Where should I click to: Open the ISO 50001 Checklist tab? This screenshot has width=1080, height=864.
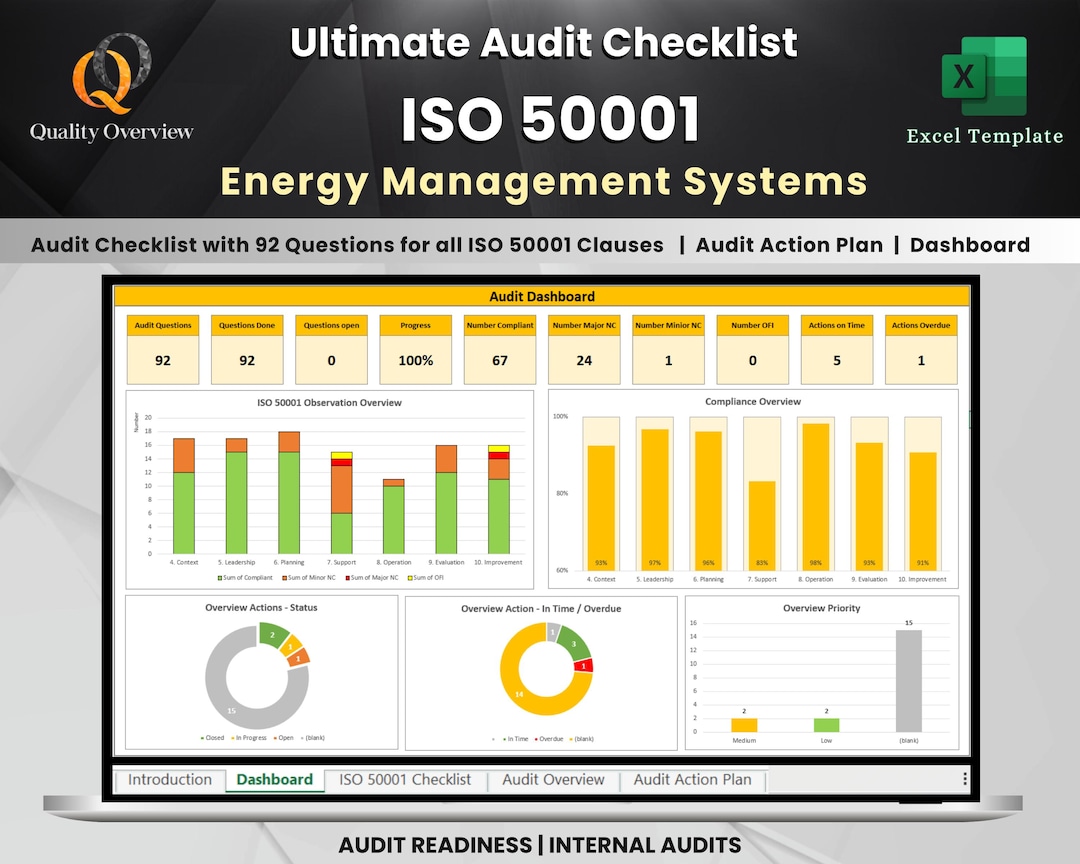click(x=404, y=779)
